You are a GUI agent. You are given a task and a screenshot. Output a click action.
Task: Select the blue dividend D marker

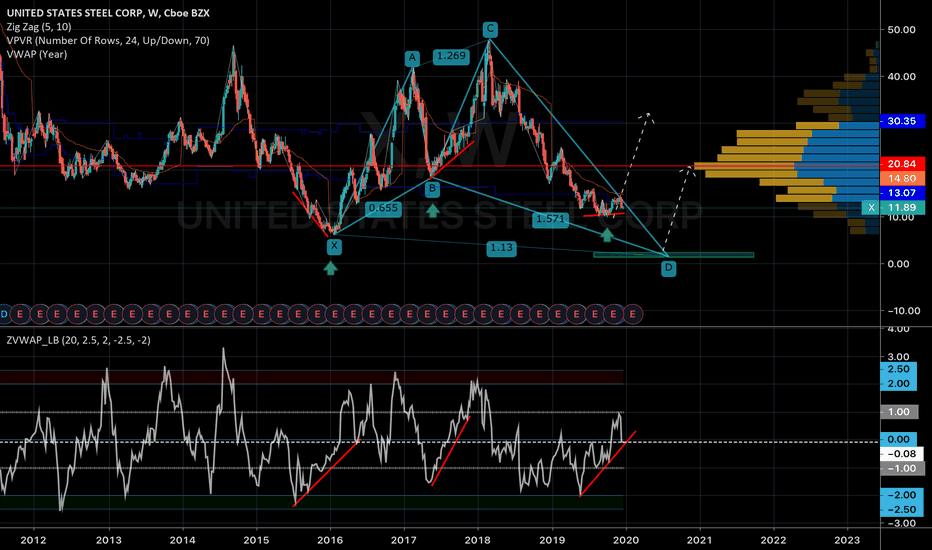[4, 314]
